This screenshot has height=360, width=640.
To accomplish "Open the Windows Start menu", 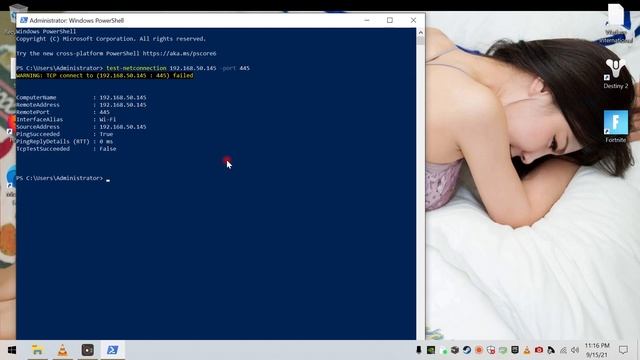I will point(11,350).
